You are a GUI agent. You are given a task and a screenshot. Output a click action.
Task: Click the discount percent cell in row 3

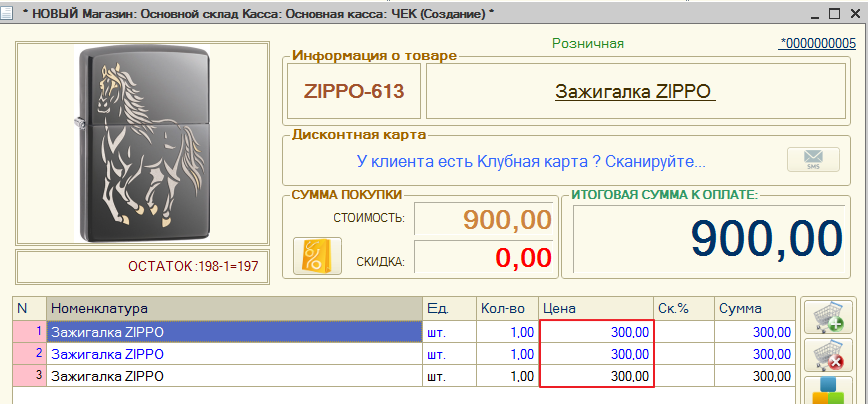(x=684, y=376)
